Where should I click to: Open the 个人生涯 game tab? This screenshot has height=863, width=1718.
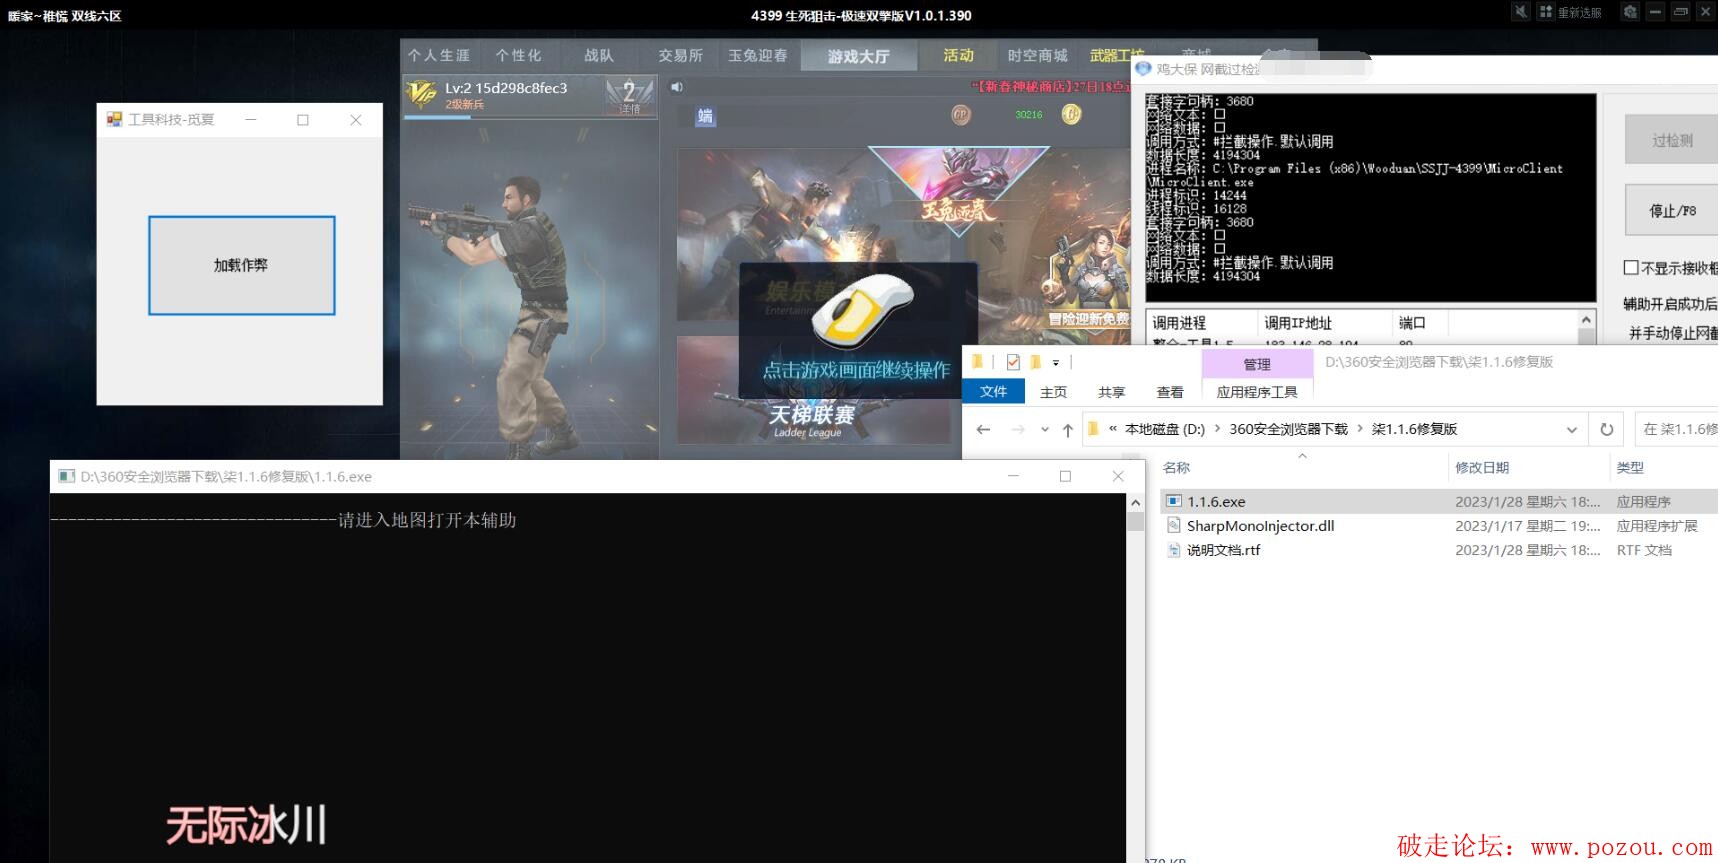point(438,55)
